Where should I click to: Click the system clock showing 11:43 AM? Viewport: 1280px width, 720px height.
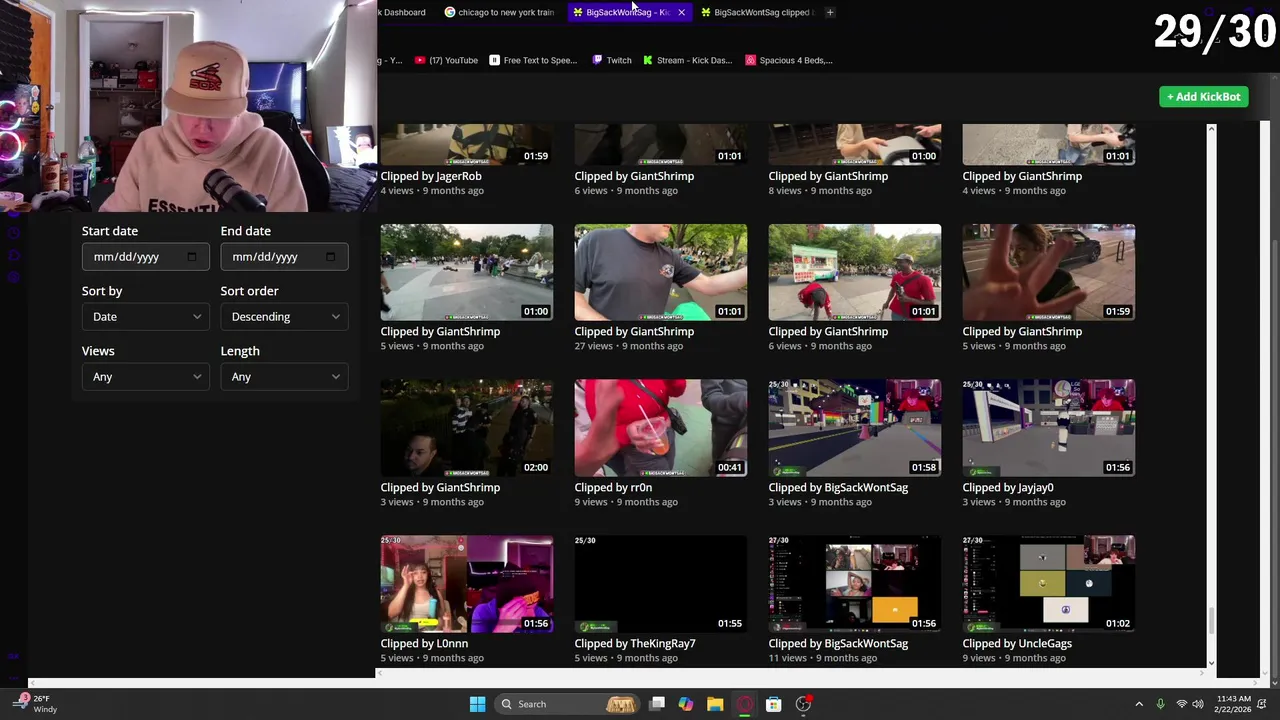pyautogui.click(x=1233, y=704)
